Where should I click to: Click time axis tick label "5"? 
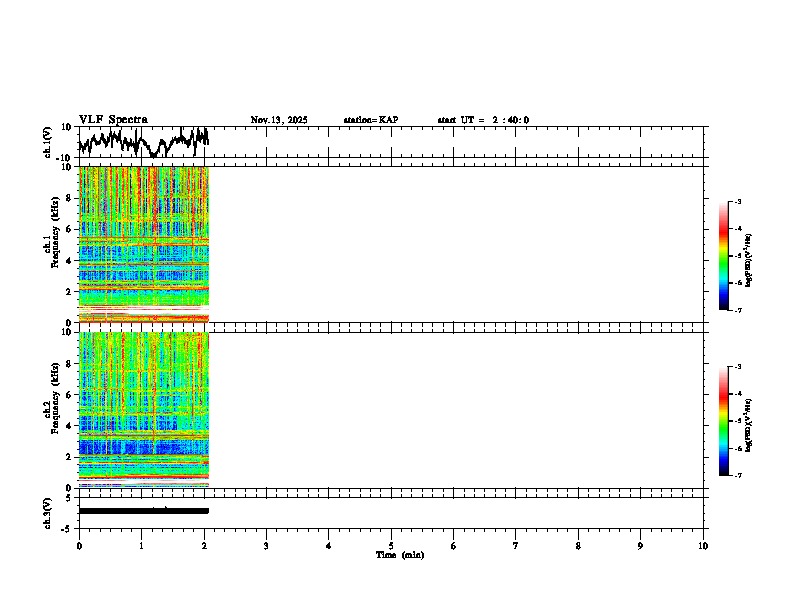coord(391,546)
